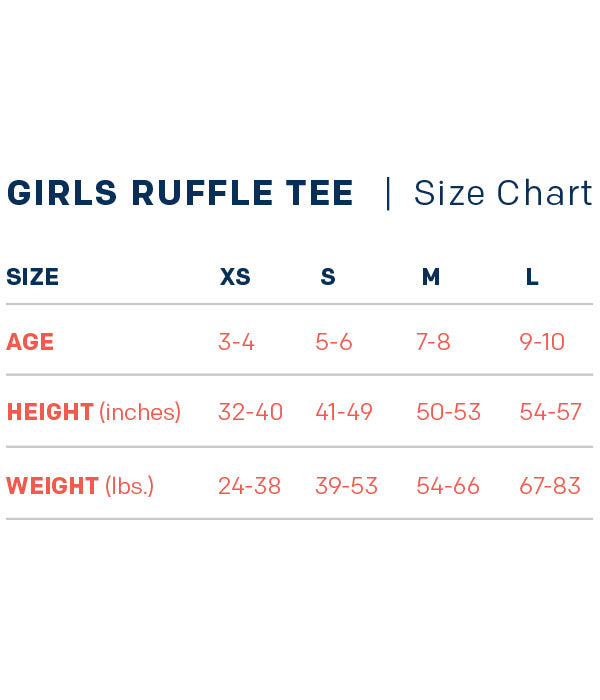Click the HEIGHT (inches) row label
The height and width of the screenshot is (700, 600).
tap(94, 412)
